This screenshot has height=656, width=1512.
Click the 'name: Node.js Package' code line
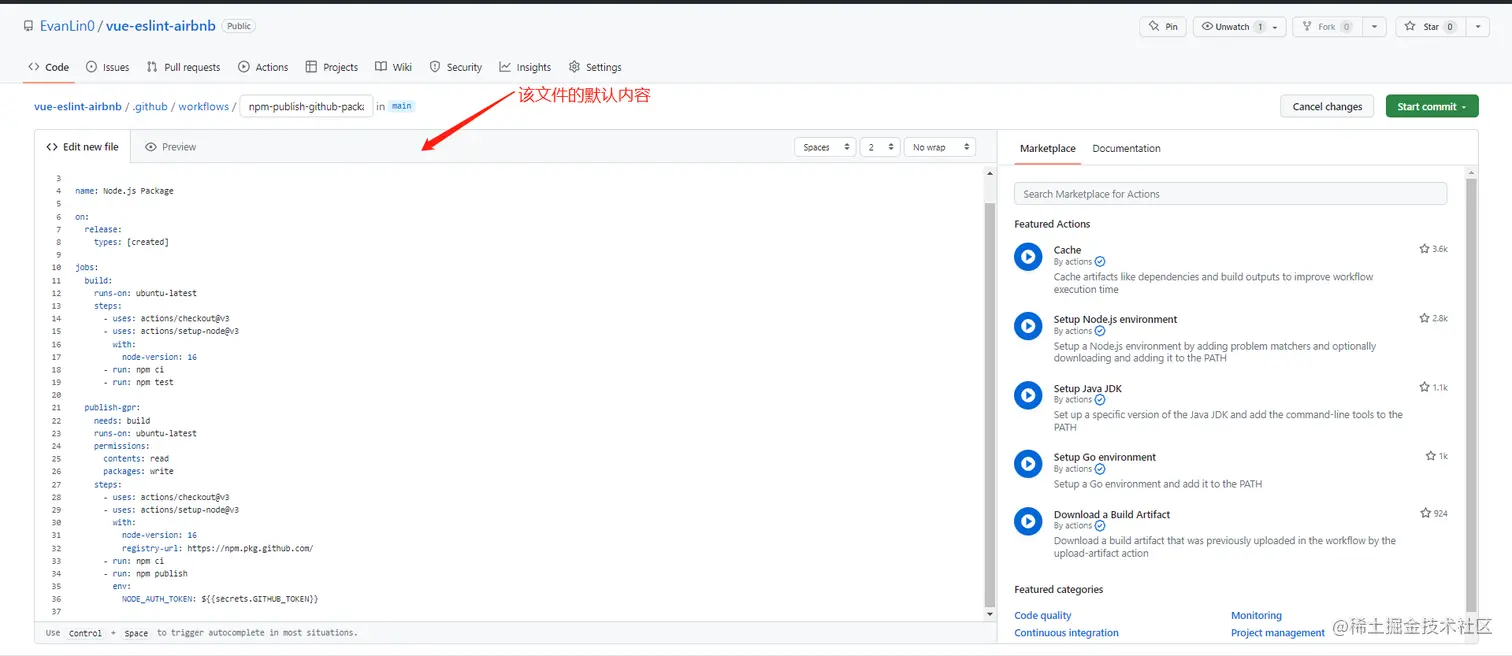tap(124, 190)
